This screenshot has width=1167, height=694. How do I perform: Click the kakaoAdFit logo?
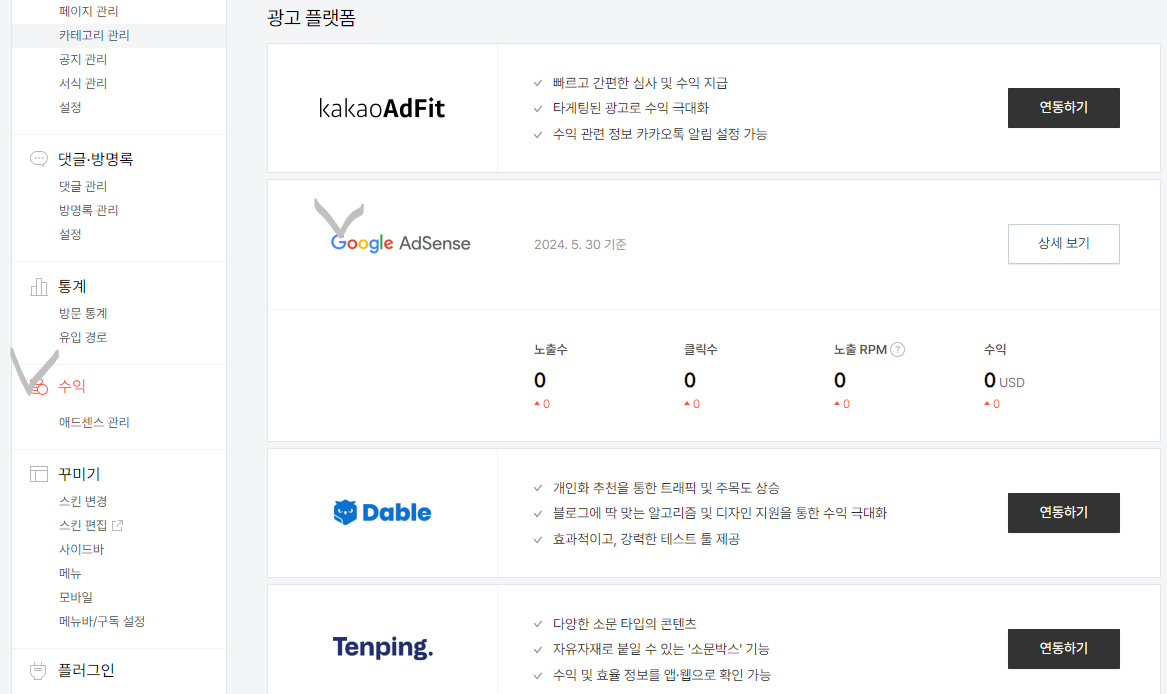[x=382, y=109]
